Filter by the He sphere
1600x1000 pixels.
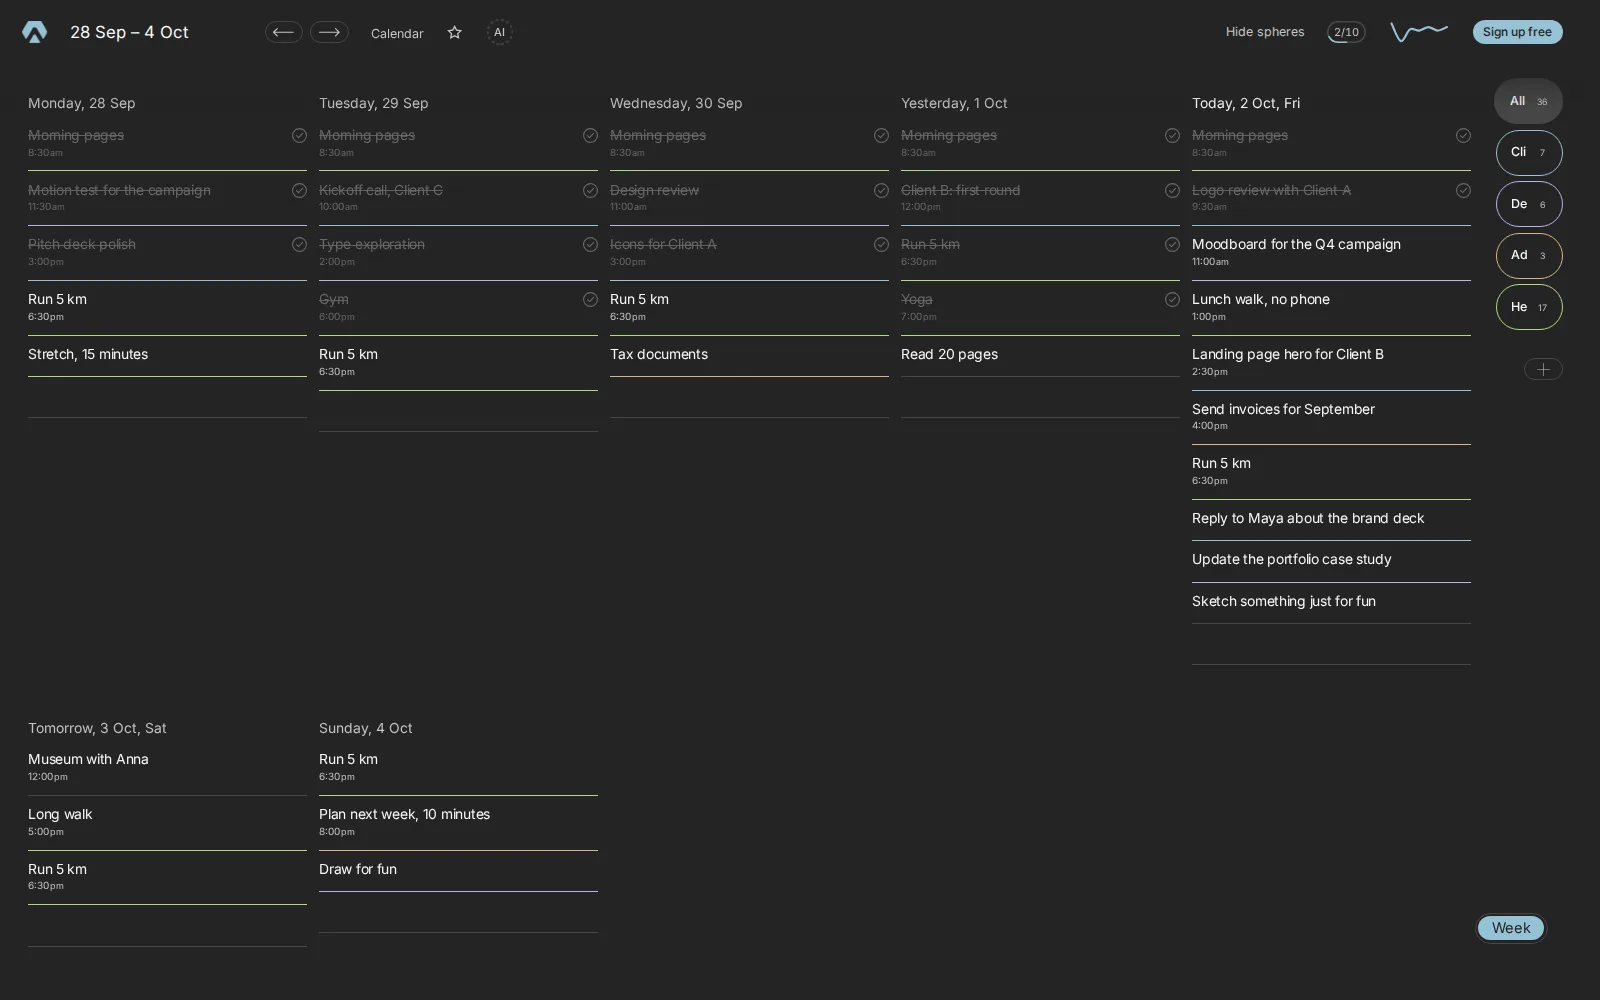coord(1529,307)
